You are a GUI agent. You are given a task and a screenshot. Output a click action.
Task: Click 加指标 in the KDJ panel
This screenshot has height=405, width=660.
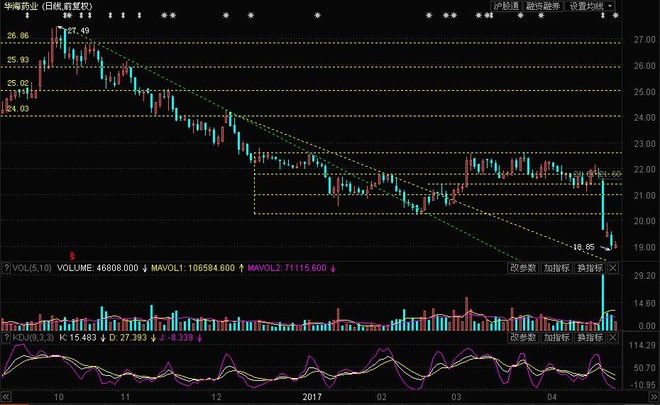(556, 338)
